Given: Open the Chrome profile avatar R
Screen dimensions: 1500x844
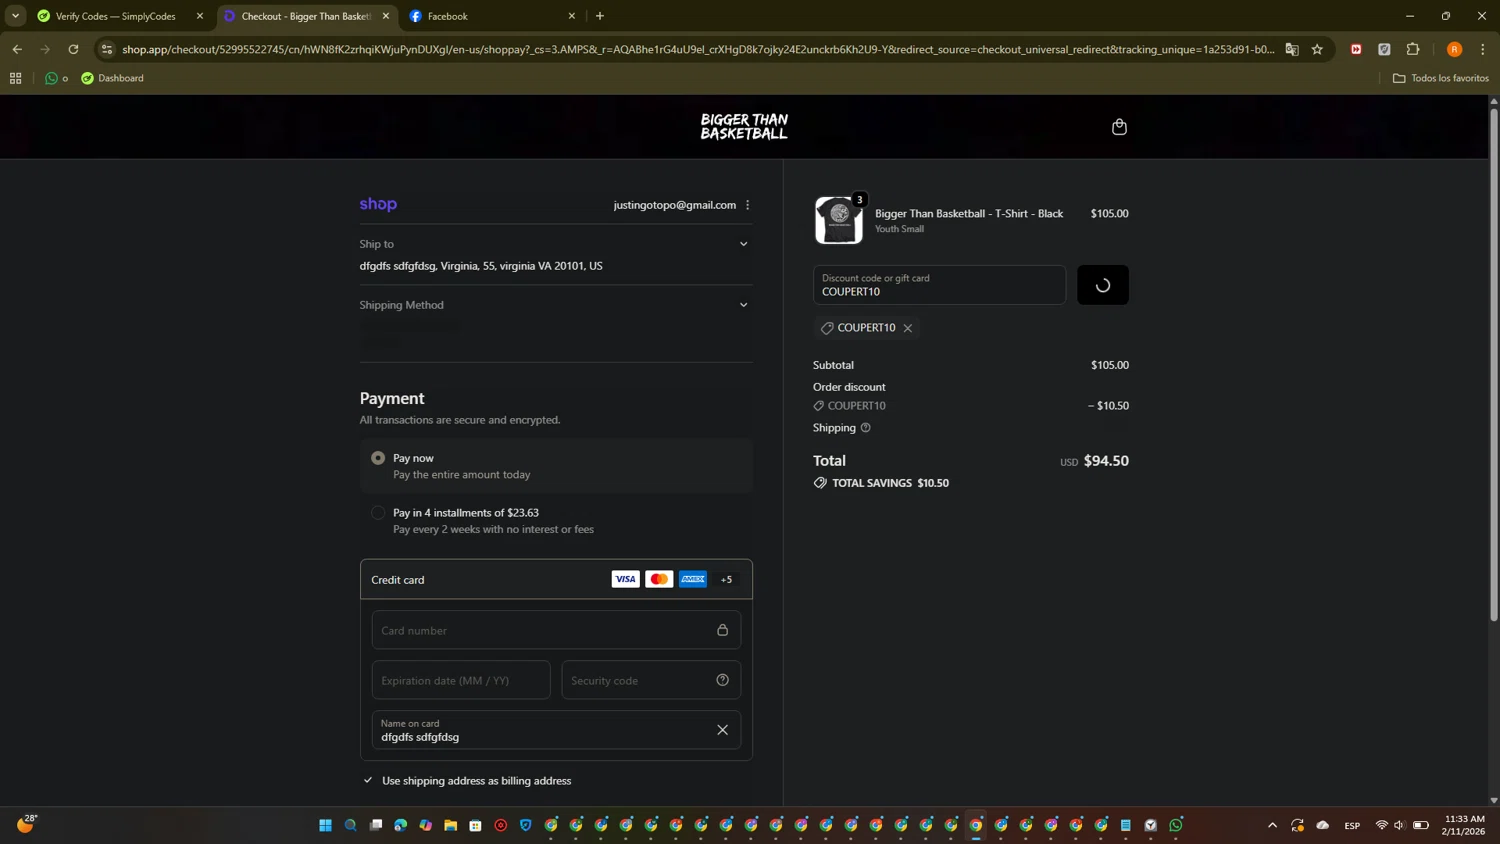Looking at the screenshot, I should [1455, 49].
